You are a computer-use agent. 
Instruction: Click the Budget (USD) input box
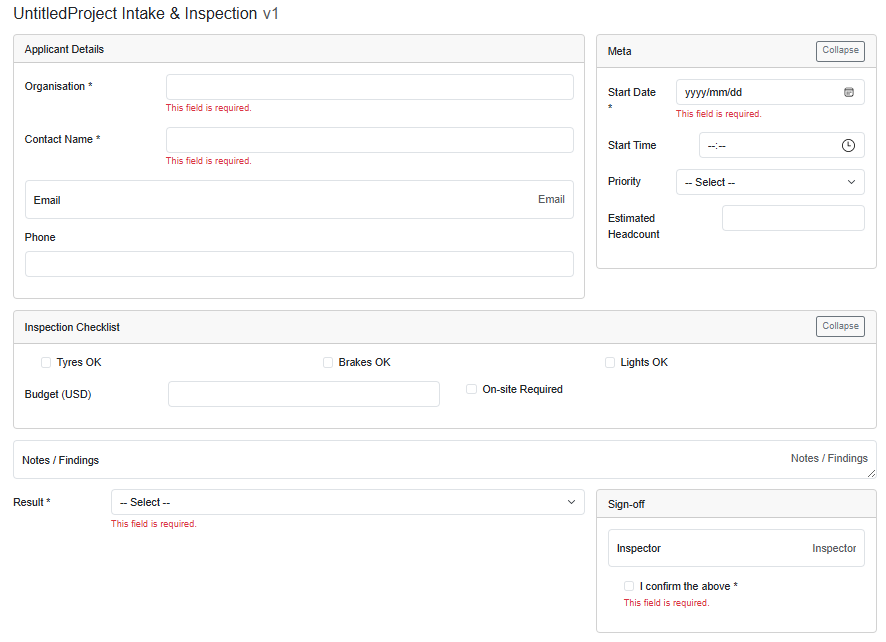[303, 393]
